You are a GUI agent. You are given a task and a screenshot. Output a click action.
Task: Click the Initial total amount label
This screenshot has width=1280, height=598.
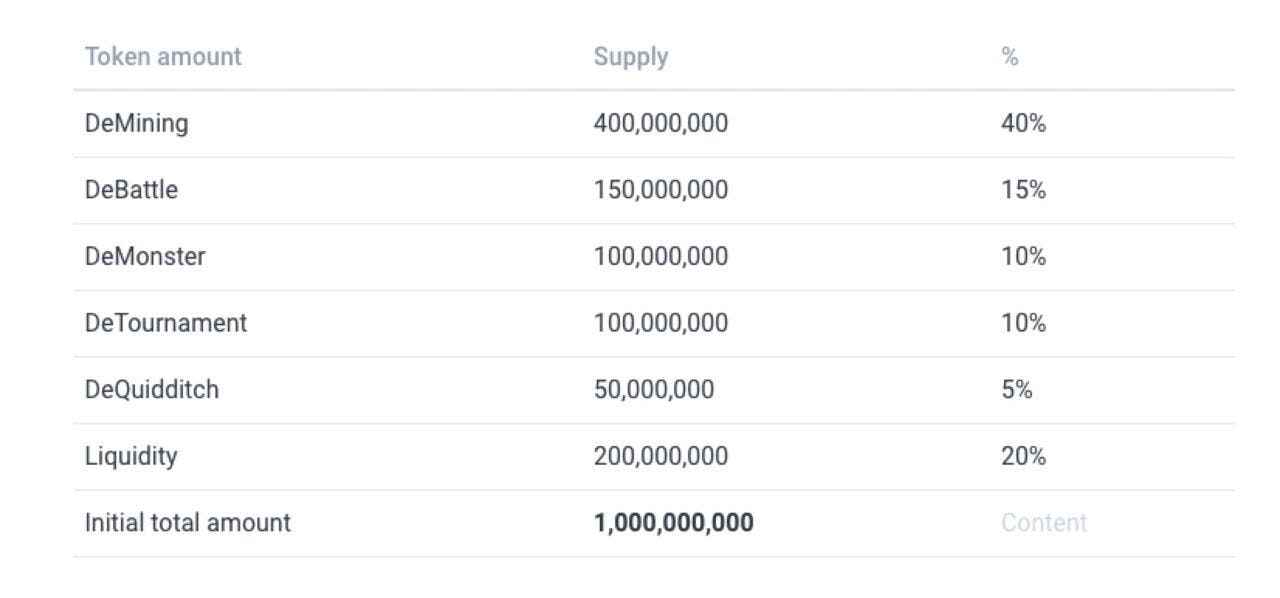[188, 523]
